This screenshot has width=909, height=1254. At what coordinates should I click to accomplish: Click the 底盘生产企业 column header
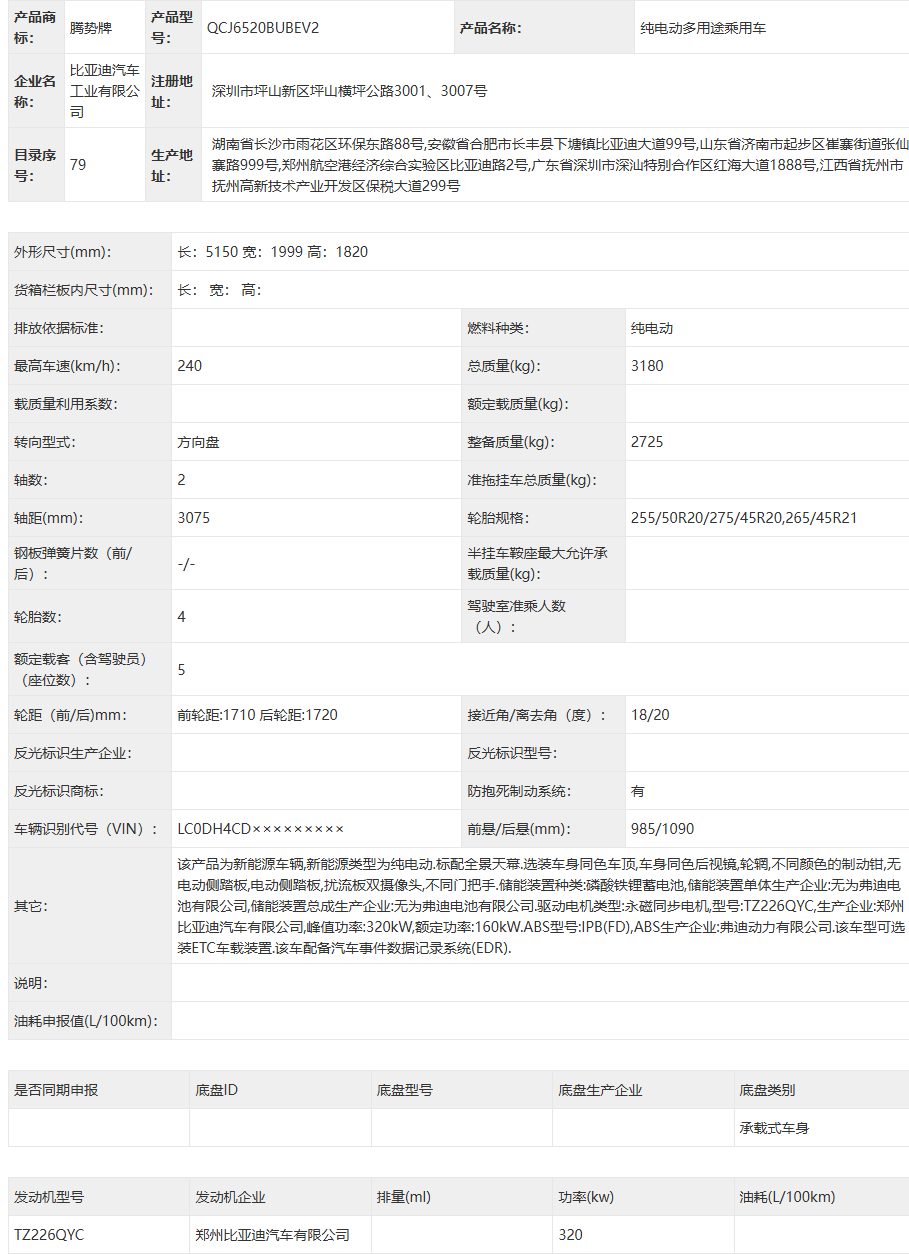(x=600, y=1090)
